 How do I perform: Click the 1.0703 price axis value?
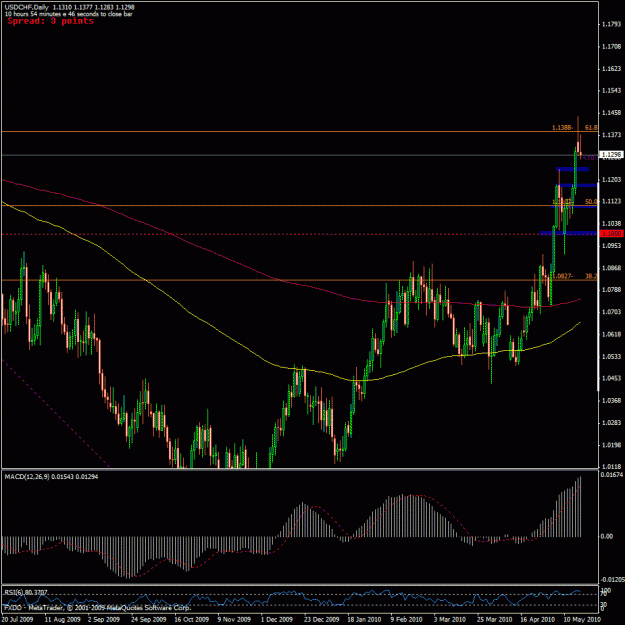coord(611,312)
